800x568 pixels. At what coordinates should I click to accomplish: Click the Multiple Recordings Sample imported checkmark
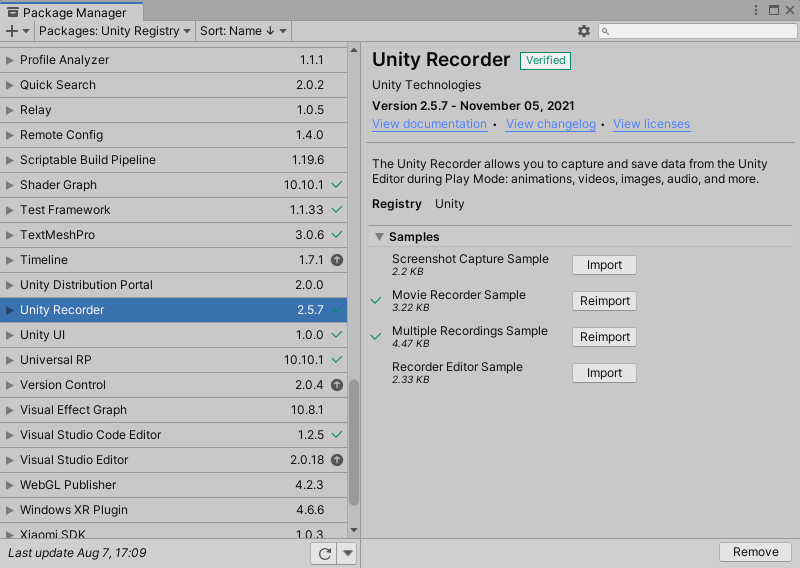pos(376,337)
